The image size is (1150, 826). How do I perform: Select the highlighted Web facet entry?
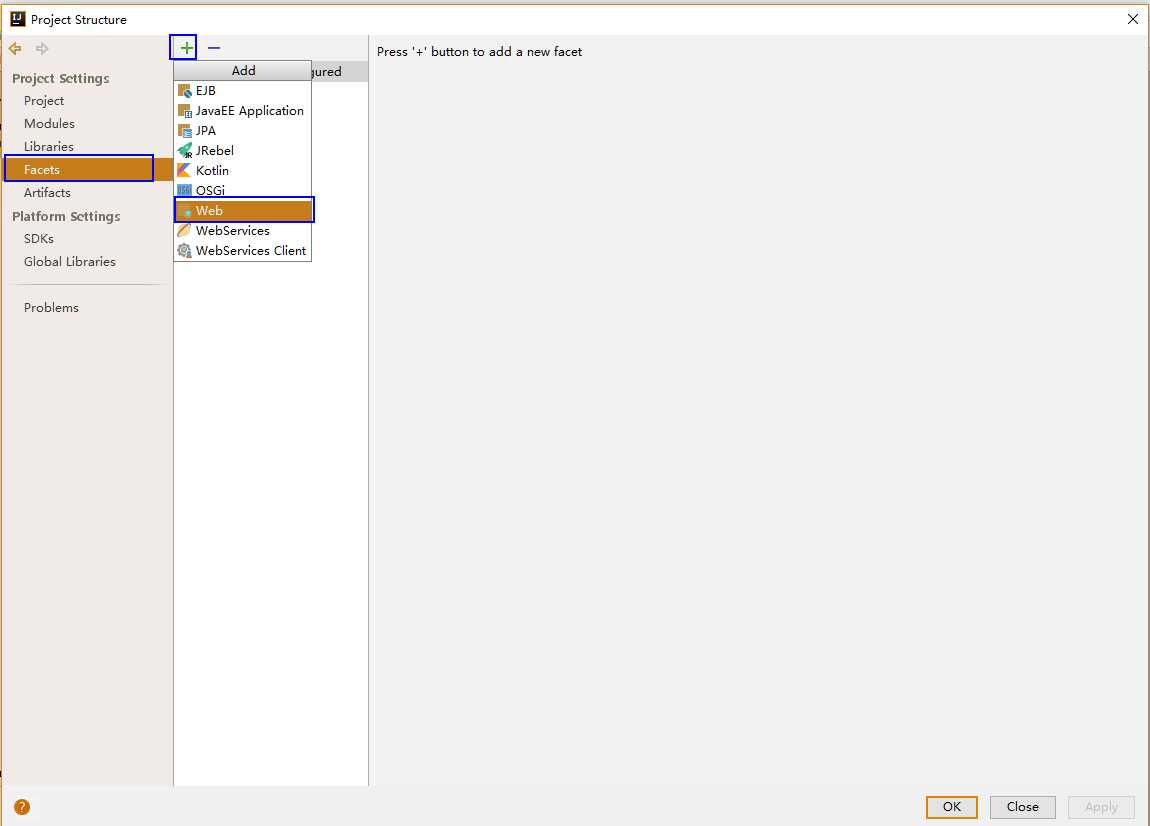tap(243, 211)
